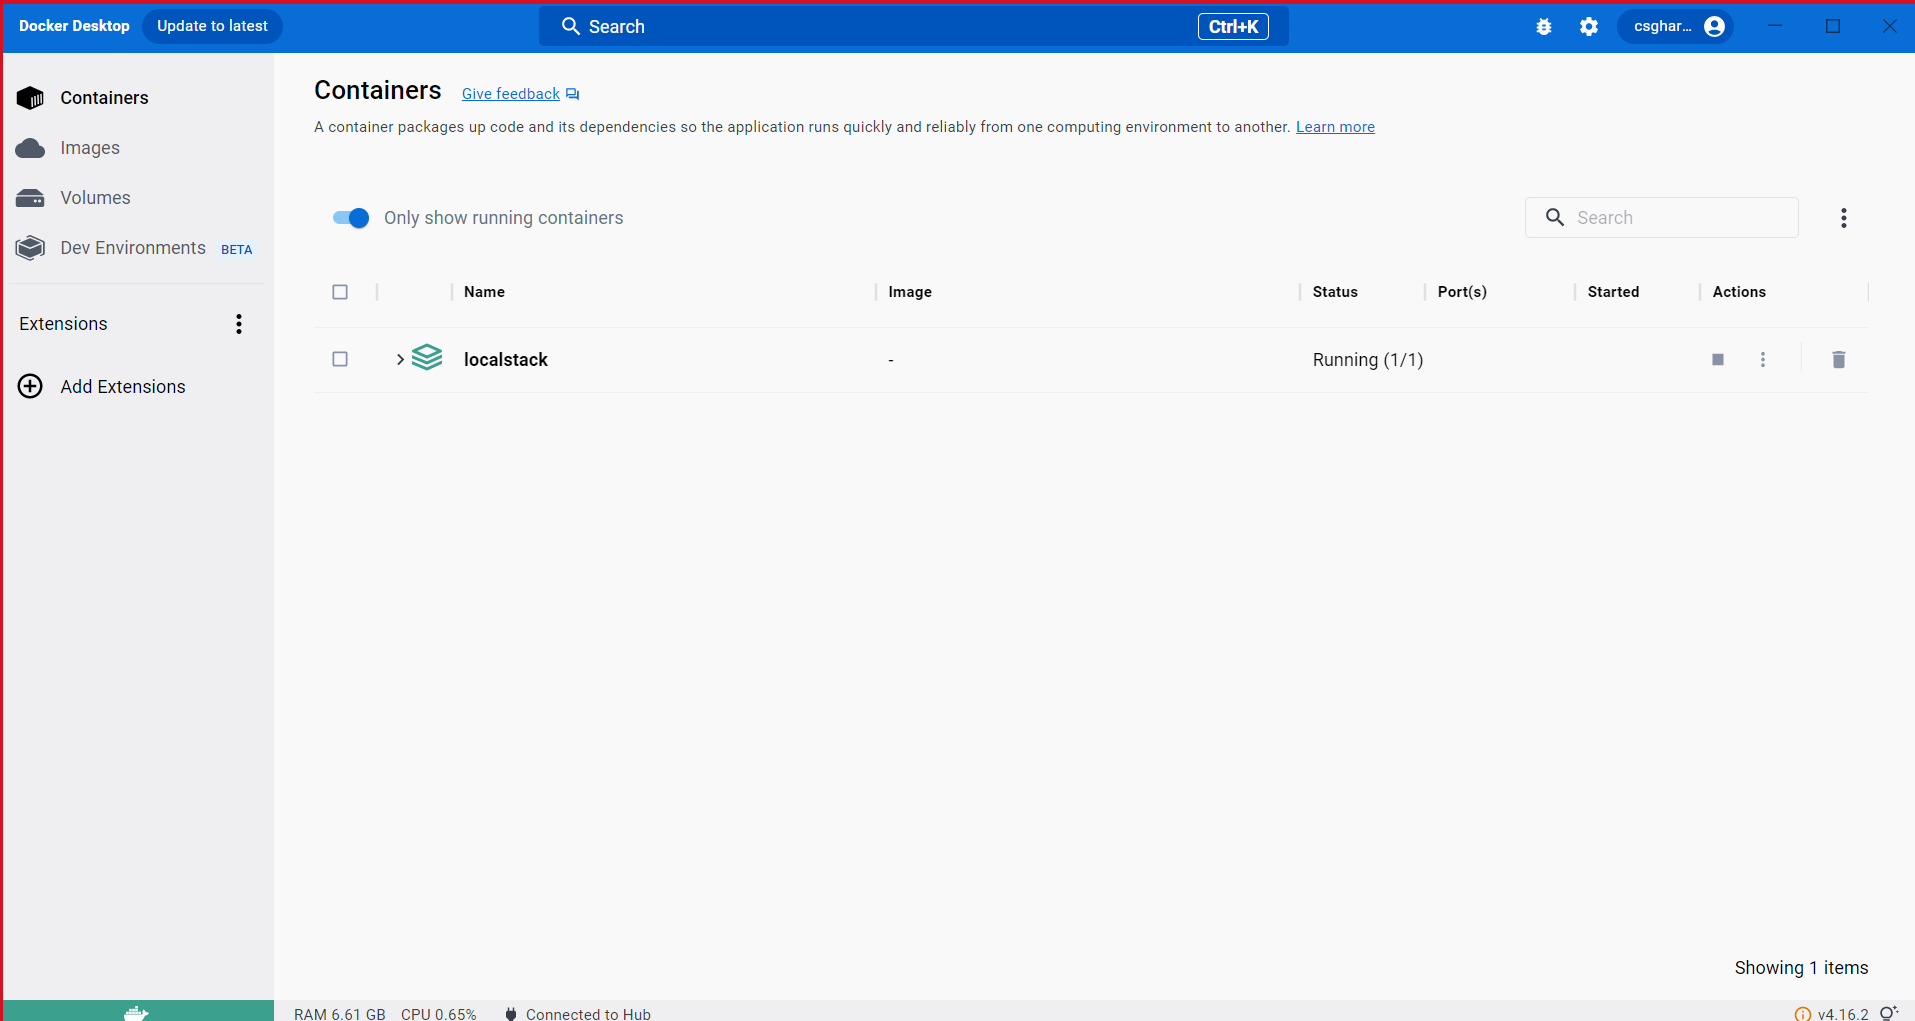The width and height of the screenshot is (1915, 1021).
Task: Click the Docker Desktop title text
Action: (74, 26)
